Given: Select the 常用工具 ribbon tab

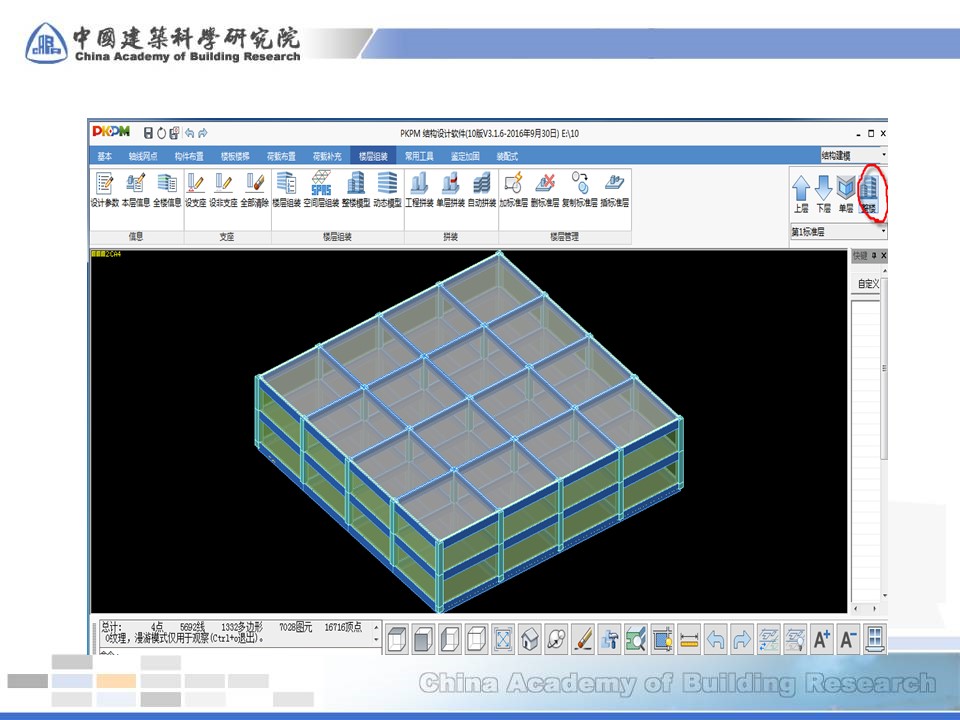Looking at the screenshot, I should 419,156.
